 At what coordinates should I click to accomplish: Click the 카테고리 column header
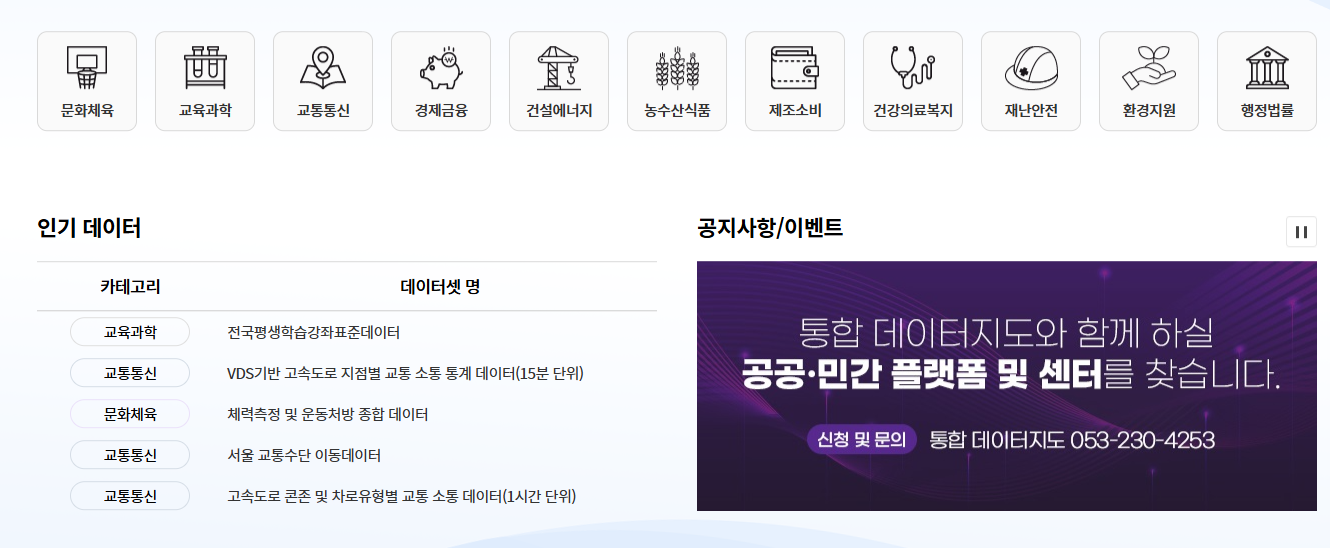point(130,287)
